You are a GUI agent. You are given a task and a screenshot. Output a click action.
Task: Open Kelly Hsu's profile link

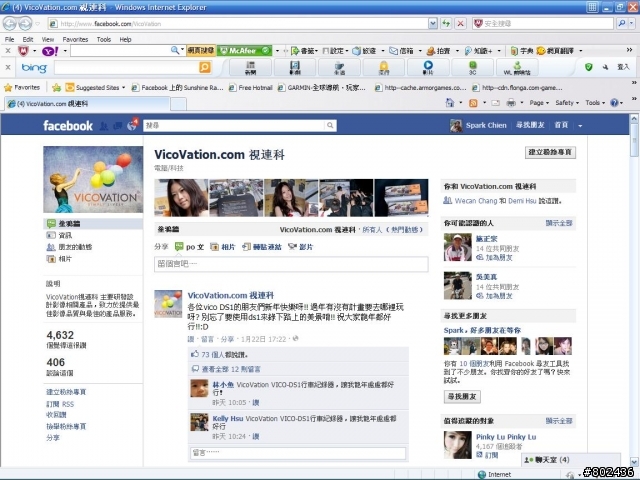point(227,419)
